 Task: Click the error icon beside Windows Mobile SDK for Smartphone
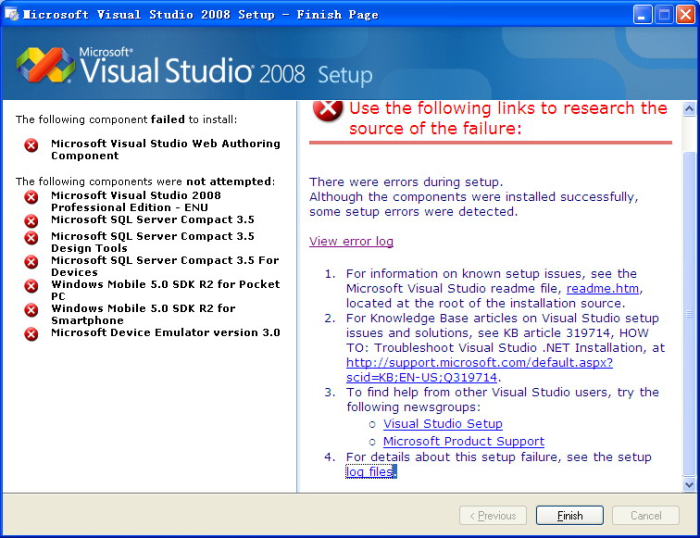pyautogui.click(x=31, y=310)
